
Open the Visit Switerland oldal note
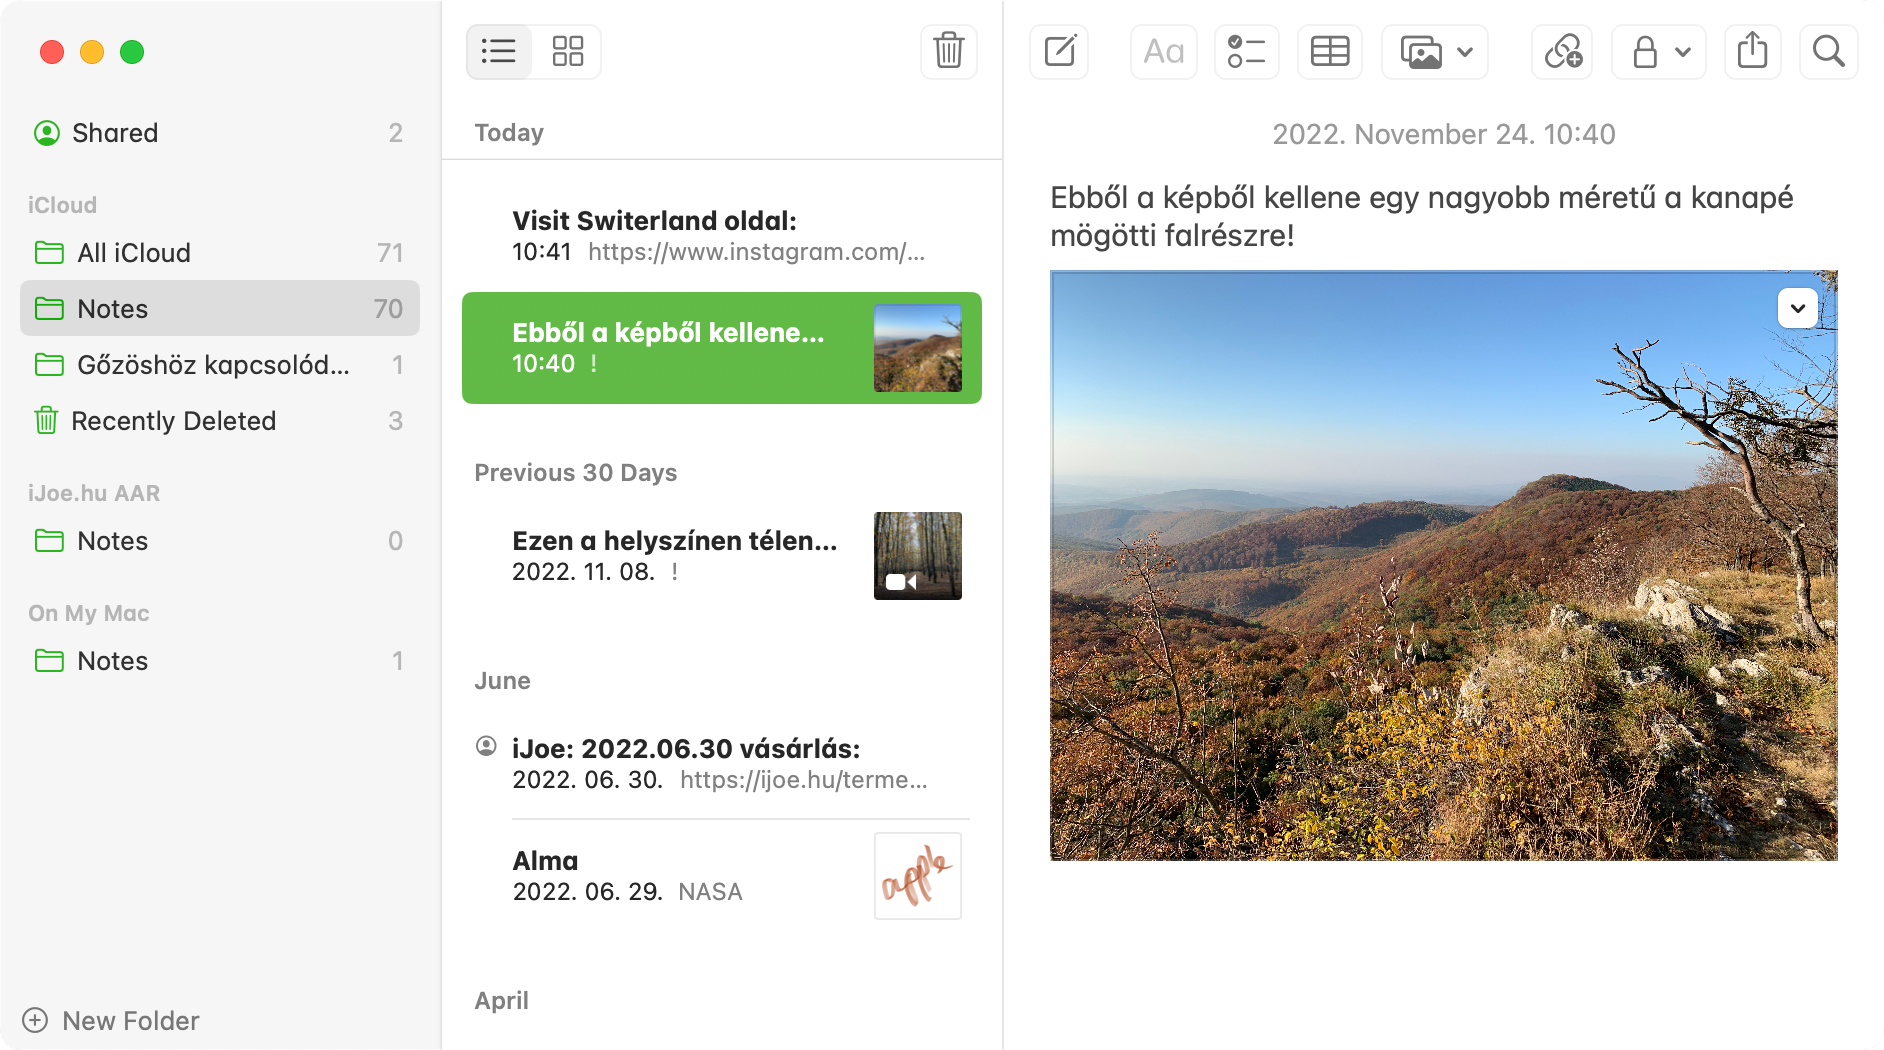pos(722,236)
